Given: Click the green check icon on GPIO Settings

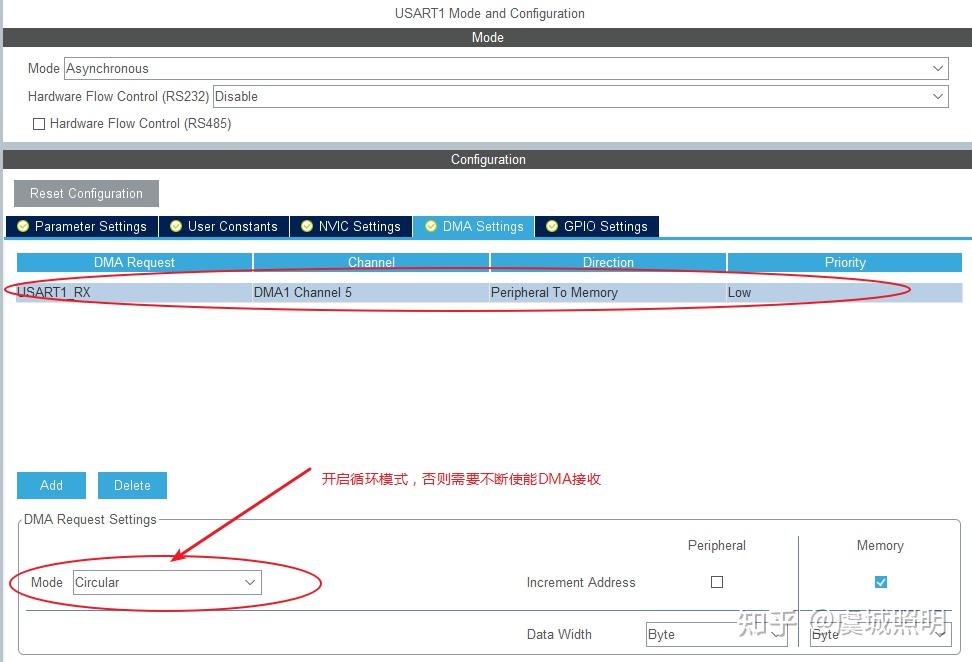Looking at the screenshot, I should (x=551, y=226).
